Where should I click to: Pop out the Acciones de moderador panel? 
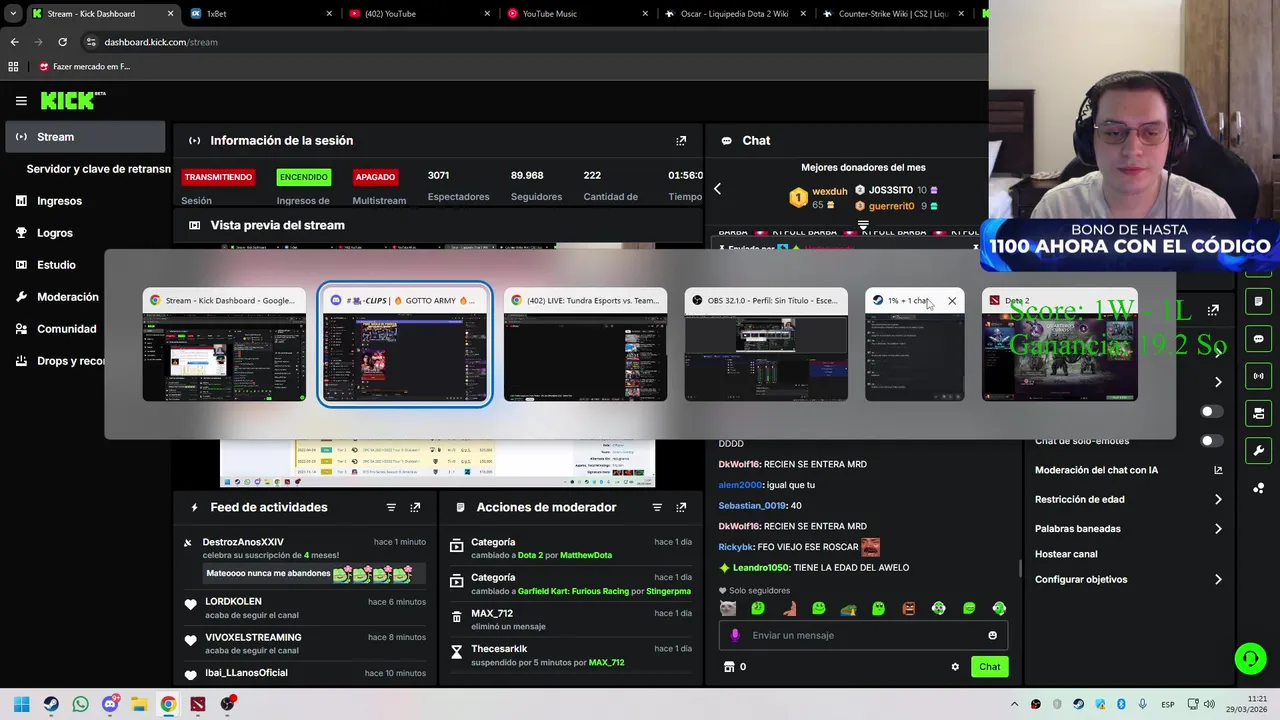tap(681, 508)
